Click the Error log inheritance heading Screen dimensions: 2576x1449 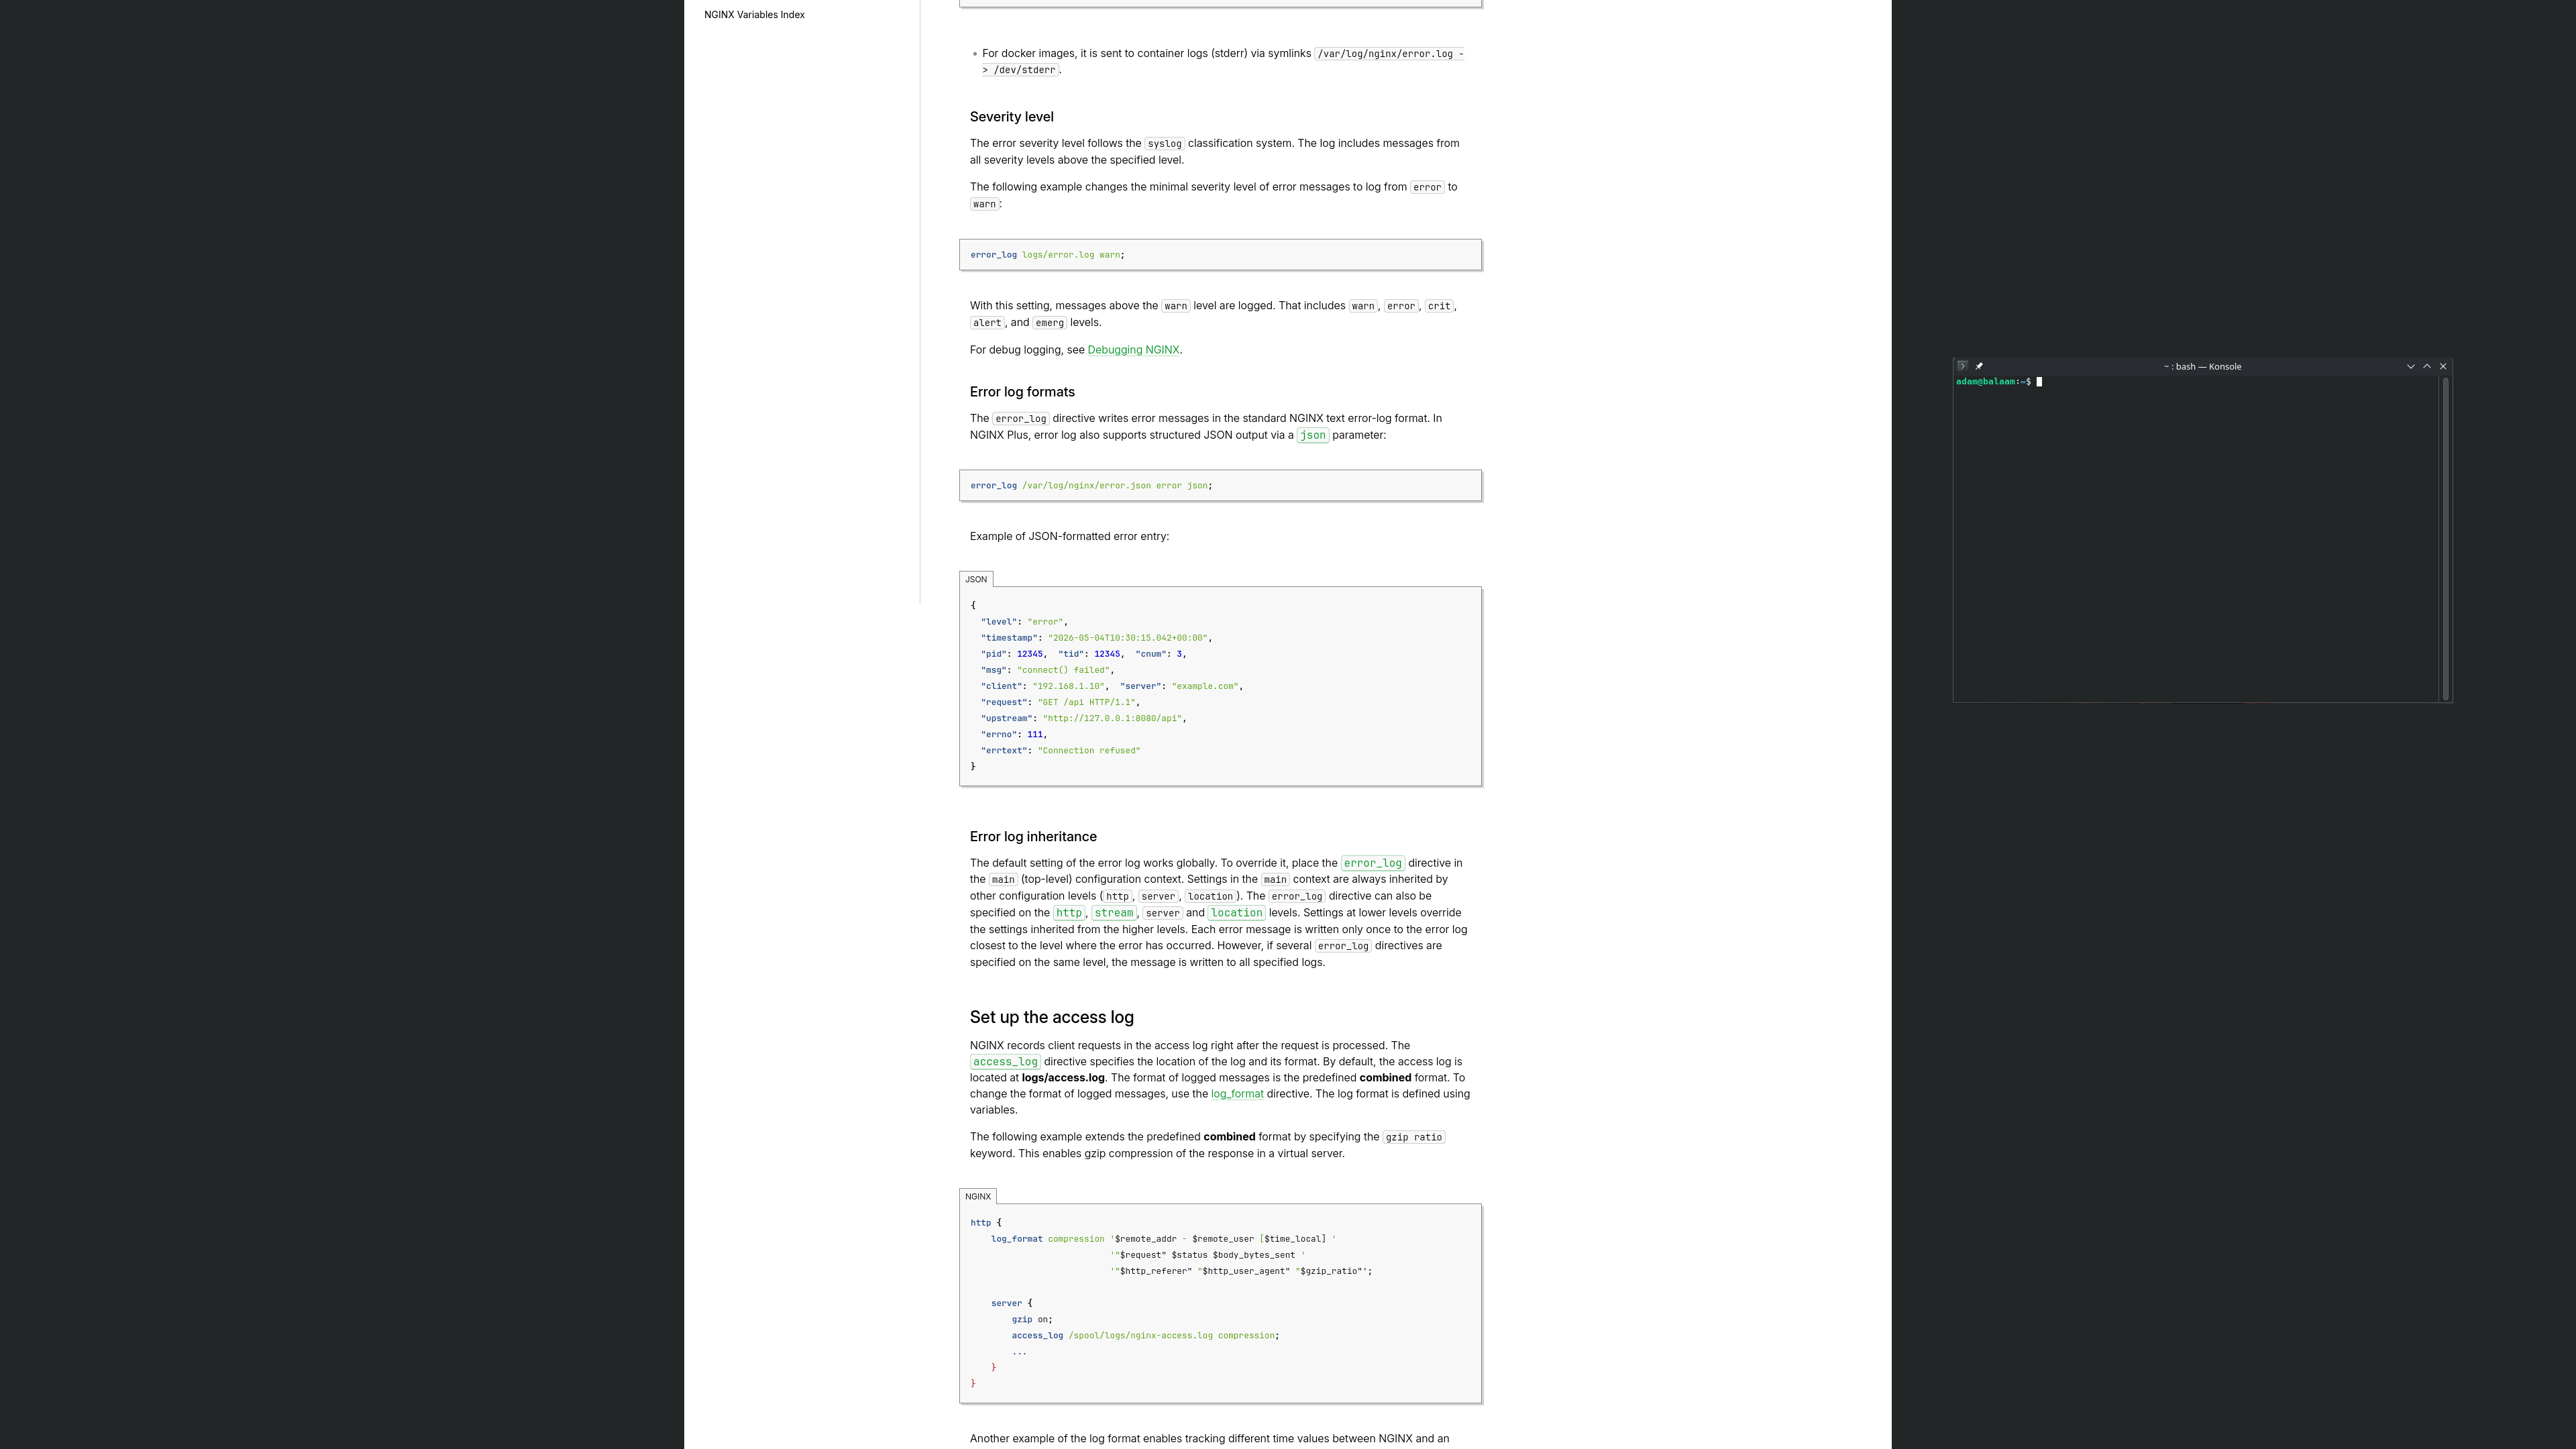[x=1033, y=837]
